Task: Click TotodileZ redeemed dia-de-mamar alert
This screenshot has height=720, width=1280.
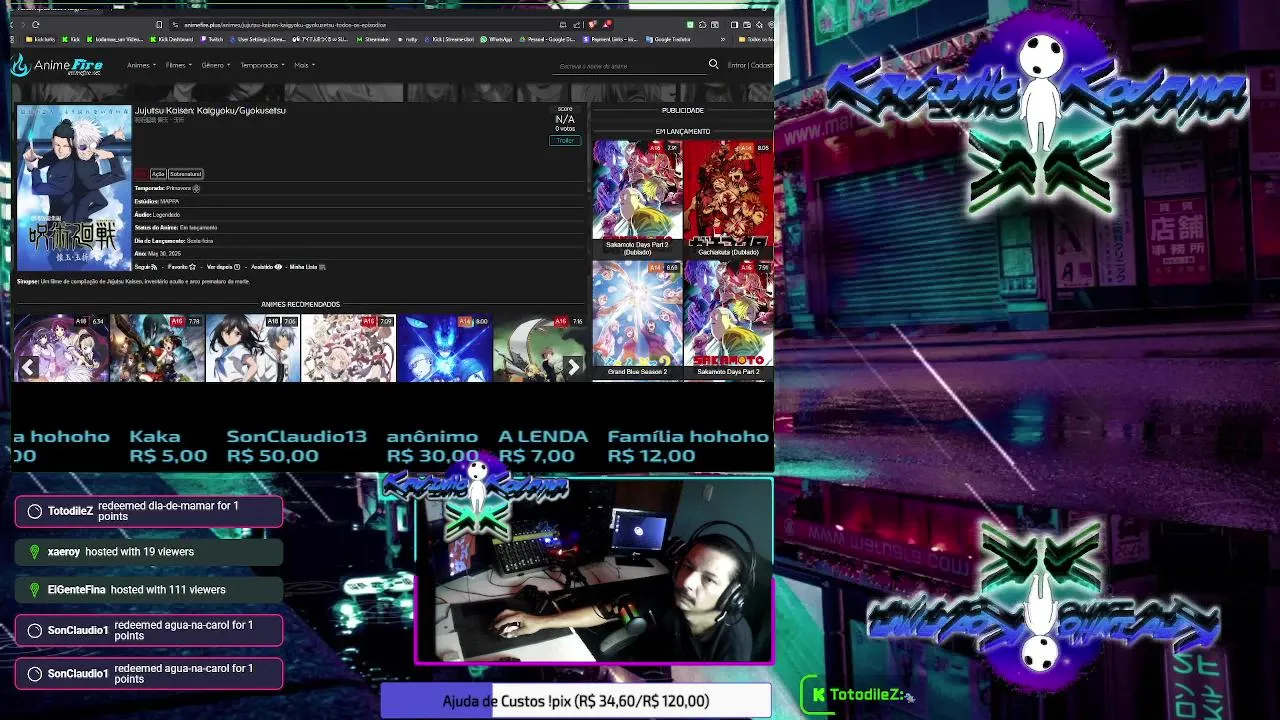Action: [149, 511]
